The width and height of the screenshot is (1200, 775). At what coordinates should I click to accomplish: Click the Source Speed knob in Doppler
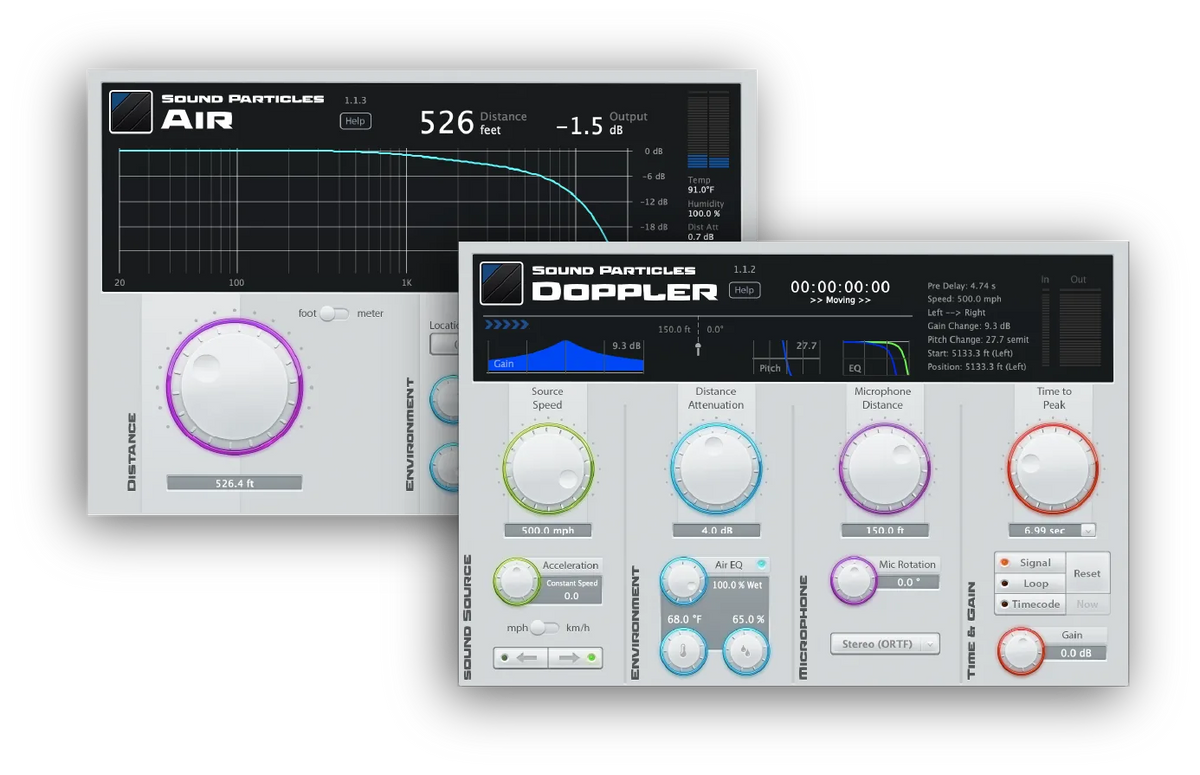pos(547,469)
